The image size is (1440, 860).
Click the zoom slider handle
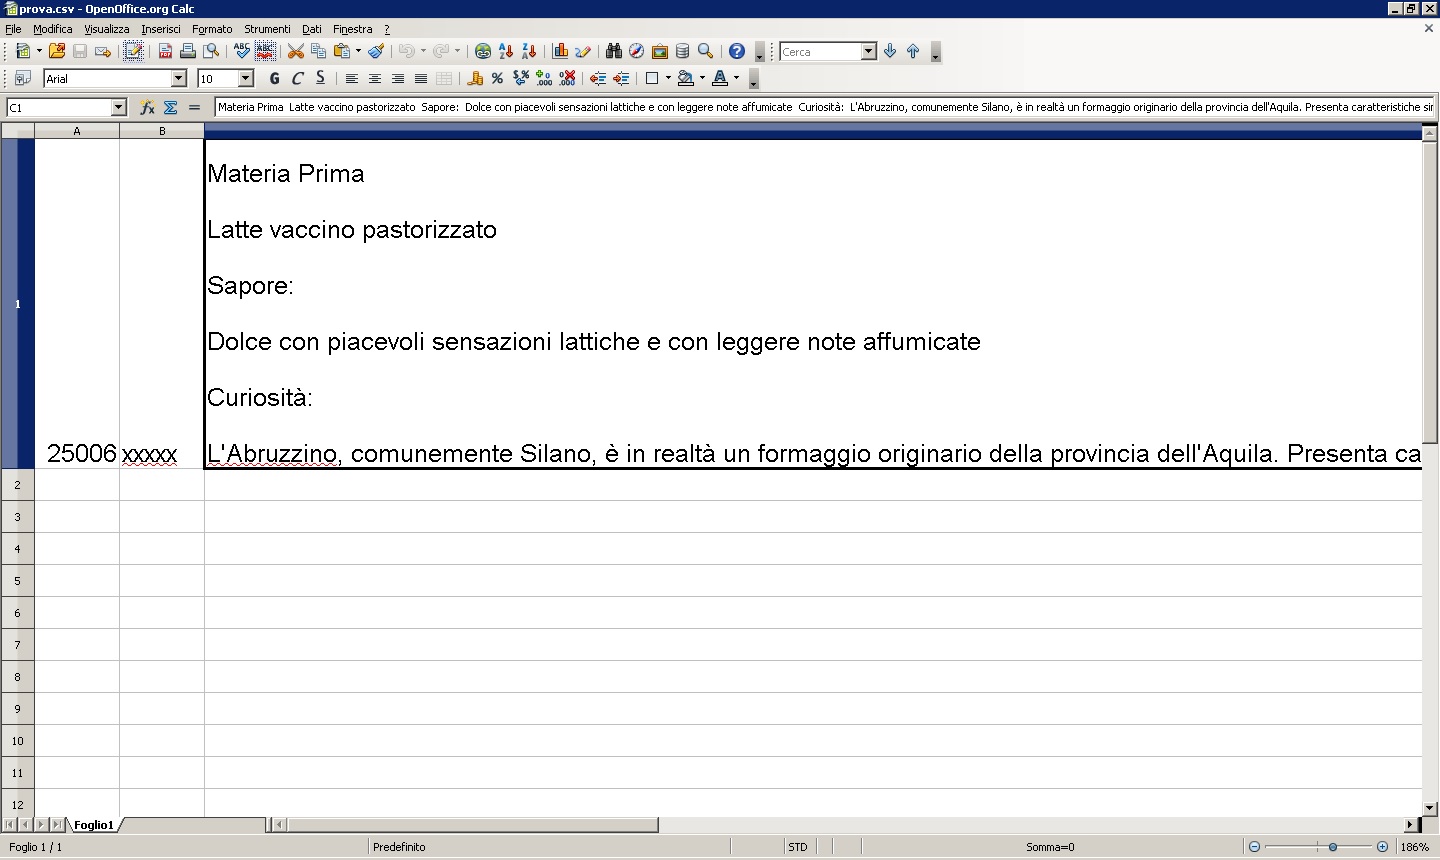click(1333, 847)
